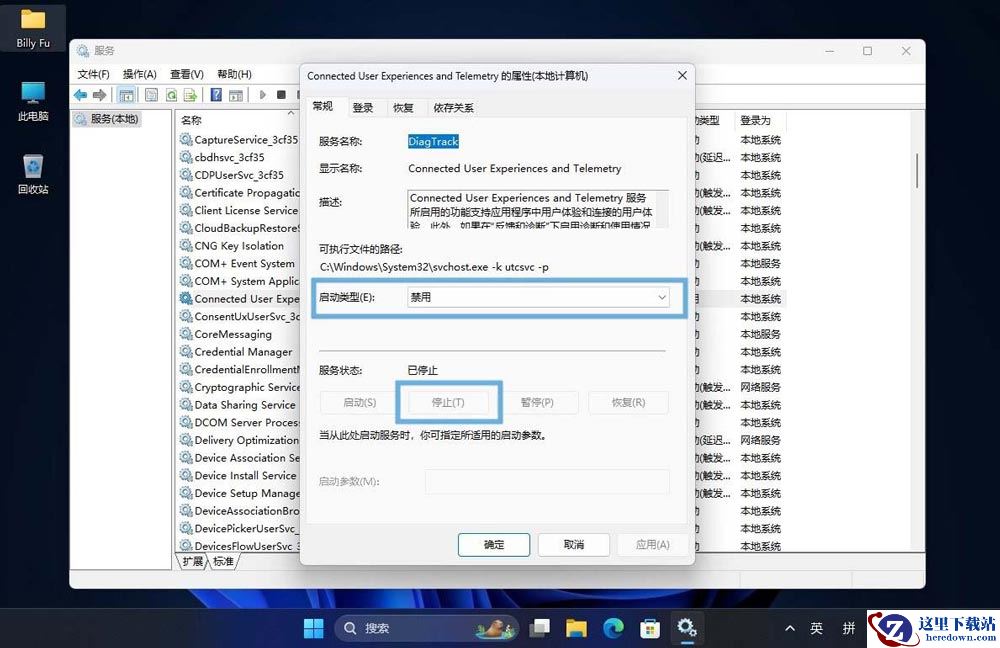The width and height of the screenshot is (1000, 648).
Task: Open the 启动类型 dropdown showing 禁用
Action: [x=538, y=297]
